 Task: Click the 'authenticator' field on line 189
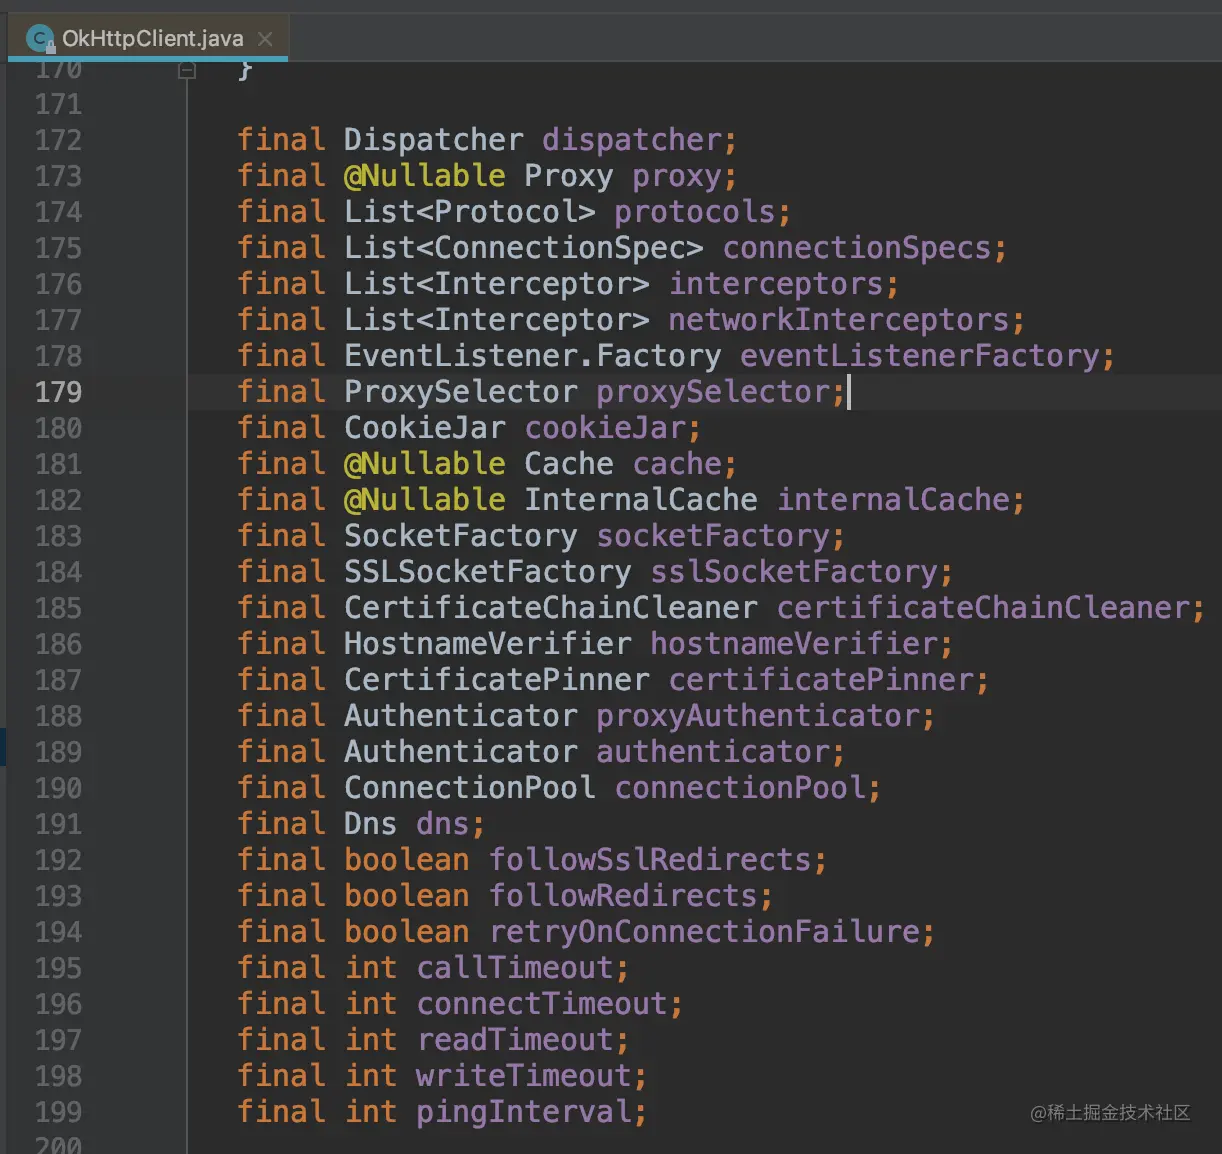(713, 752)
